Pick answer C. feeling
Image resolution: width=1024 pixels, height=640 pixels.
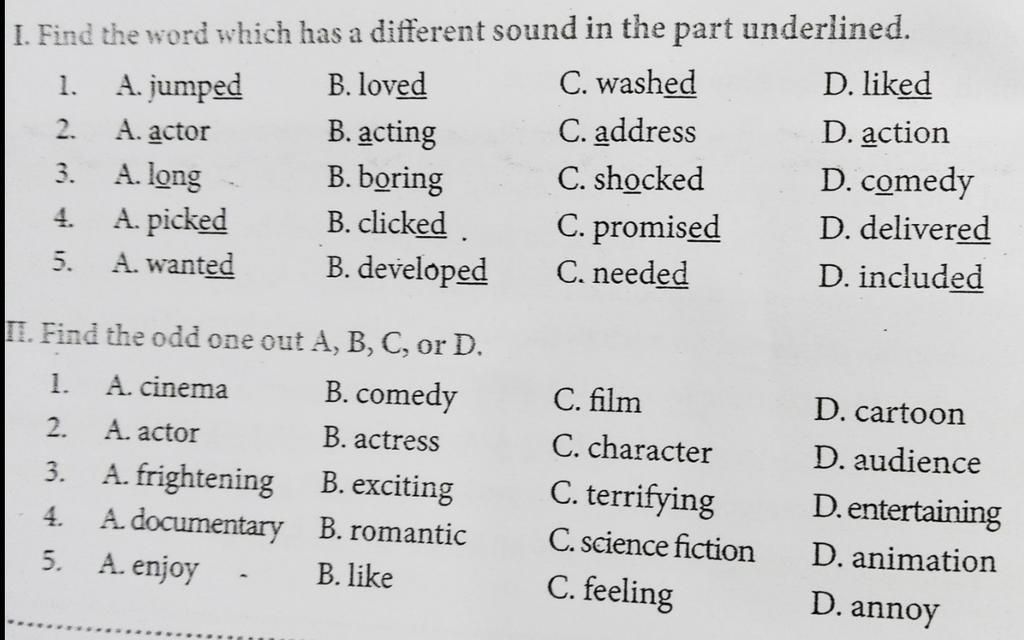[610, 592]
